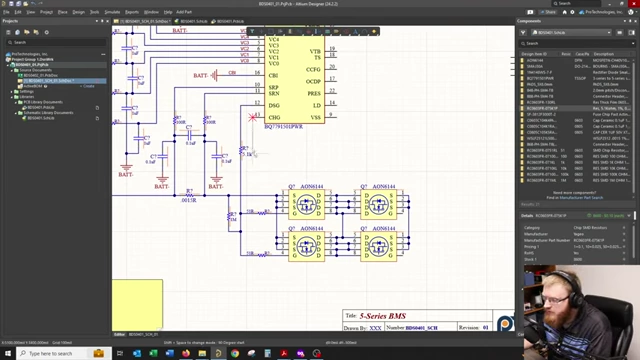Viewport: 640px width, 360px height.
Task: Click the Save icon in the title bar
Action: click(11, 4)
